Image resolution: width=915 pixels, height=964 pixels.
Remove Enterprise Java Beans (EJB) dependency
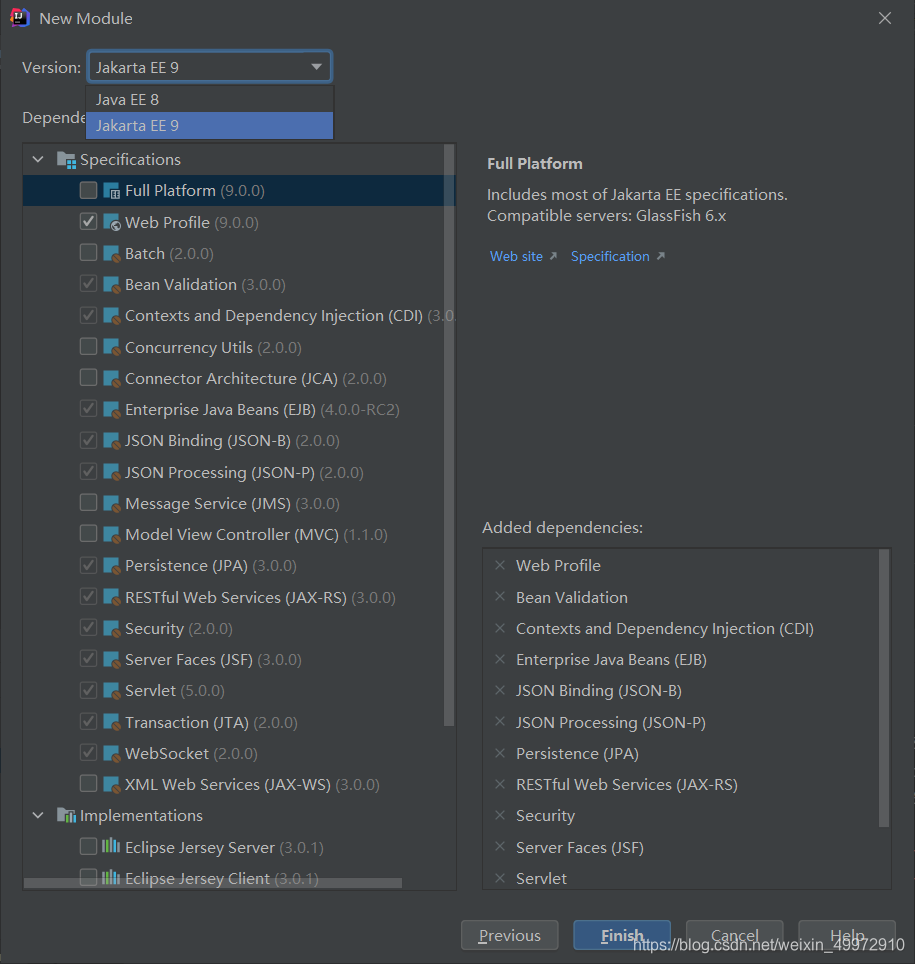pos(500,659)
